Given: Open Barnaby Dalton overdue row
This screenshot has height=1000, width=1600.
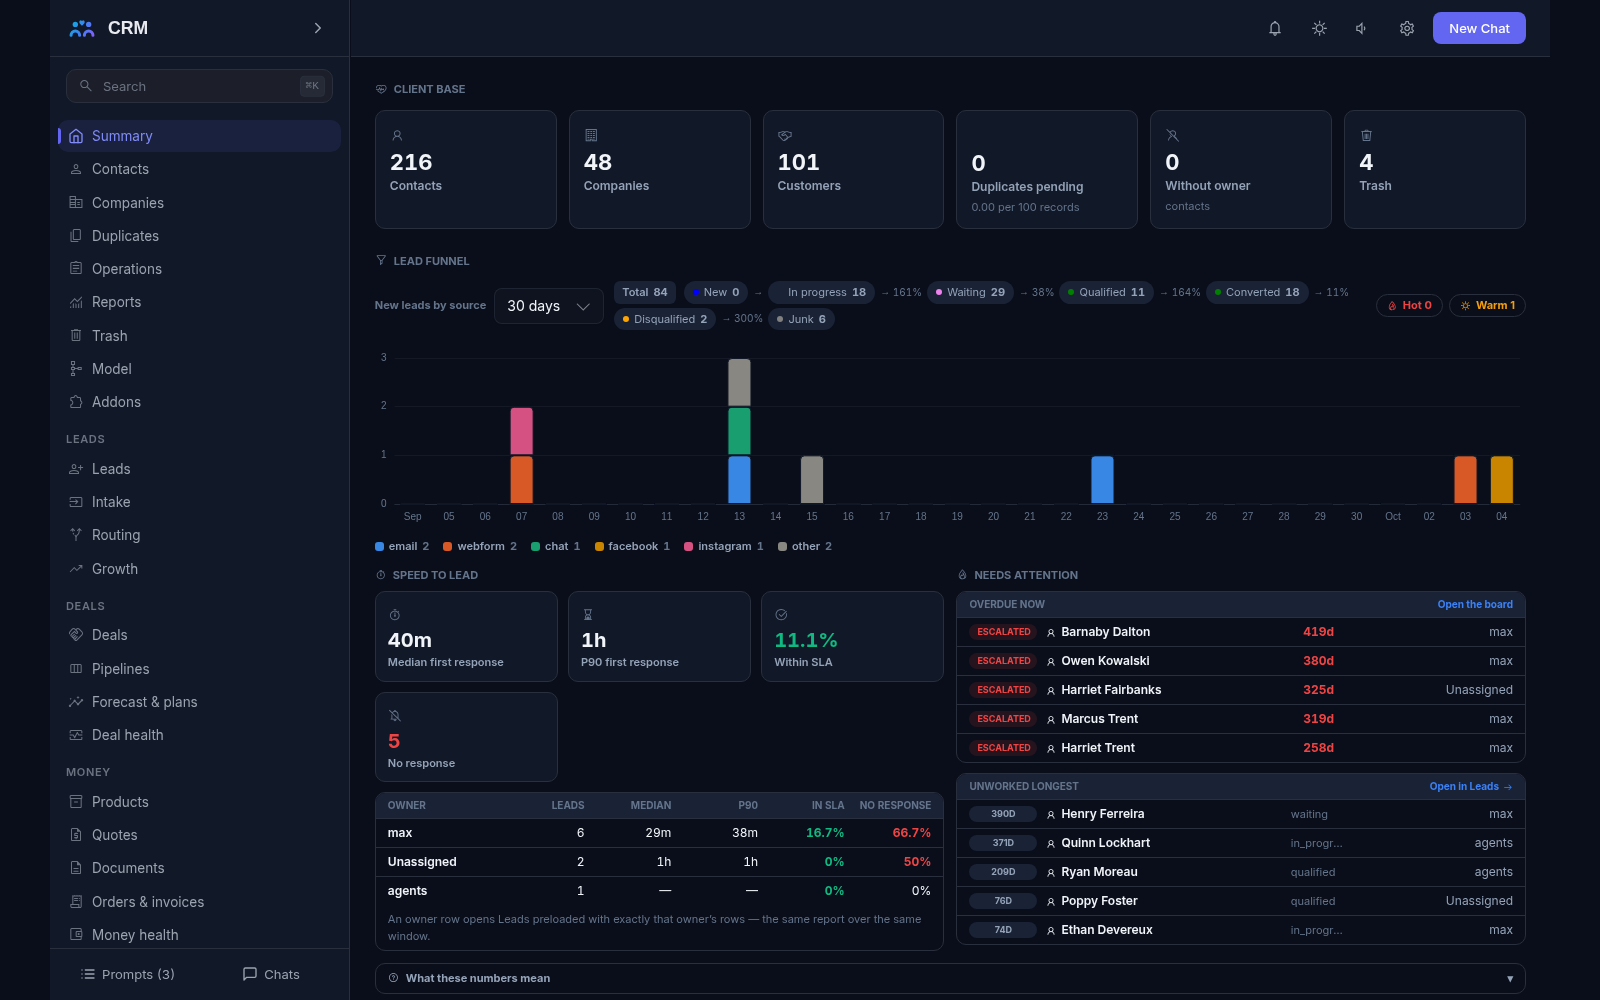Looking at the screenshot, I should point(1241,632).
